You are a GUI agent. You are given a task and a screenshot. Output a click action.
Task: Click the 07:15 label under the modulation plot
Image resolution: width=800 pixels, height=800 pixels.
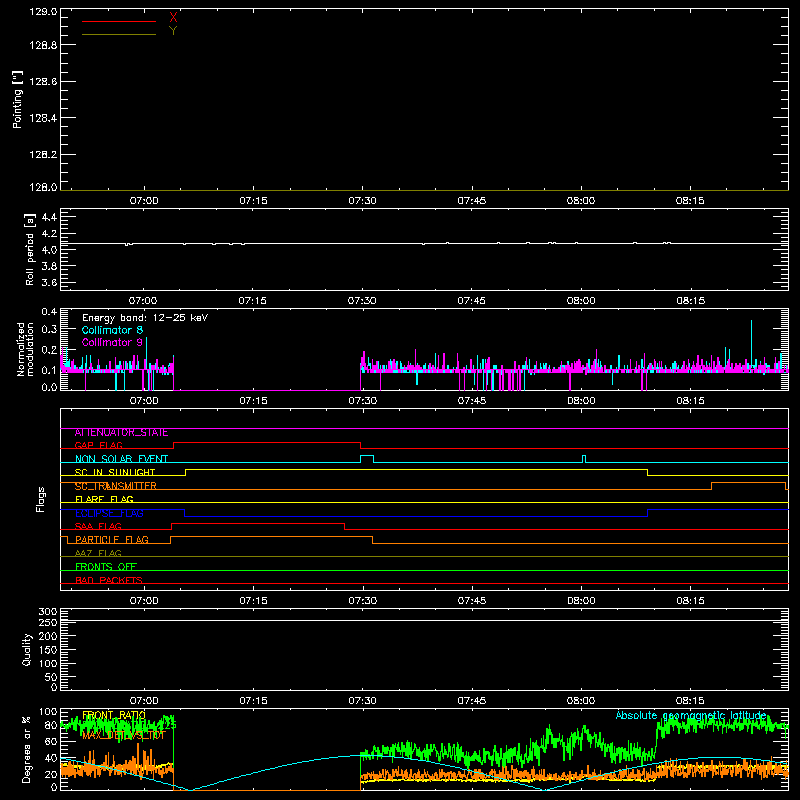tap(253, 401)
